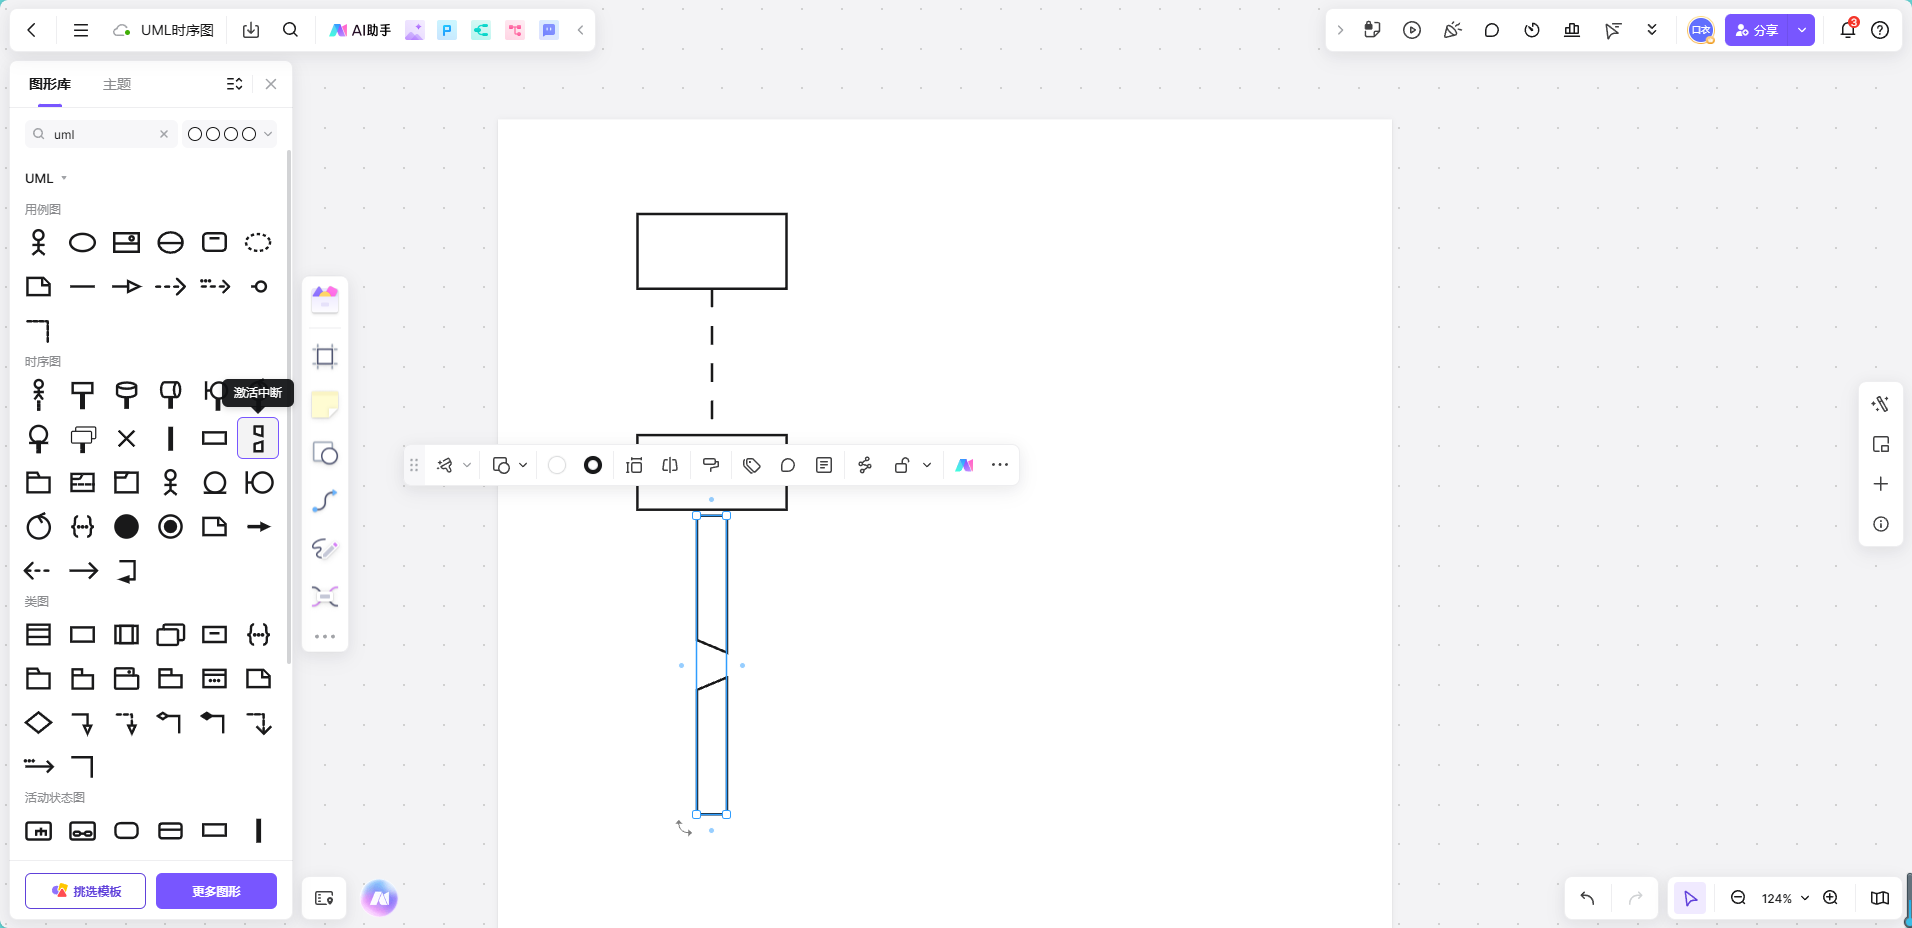Screen dimensions: 1912x928
Task: Add page with right panel plus icon
Action: click(1881, 484)
